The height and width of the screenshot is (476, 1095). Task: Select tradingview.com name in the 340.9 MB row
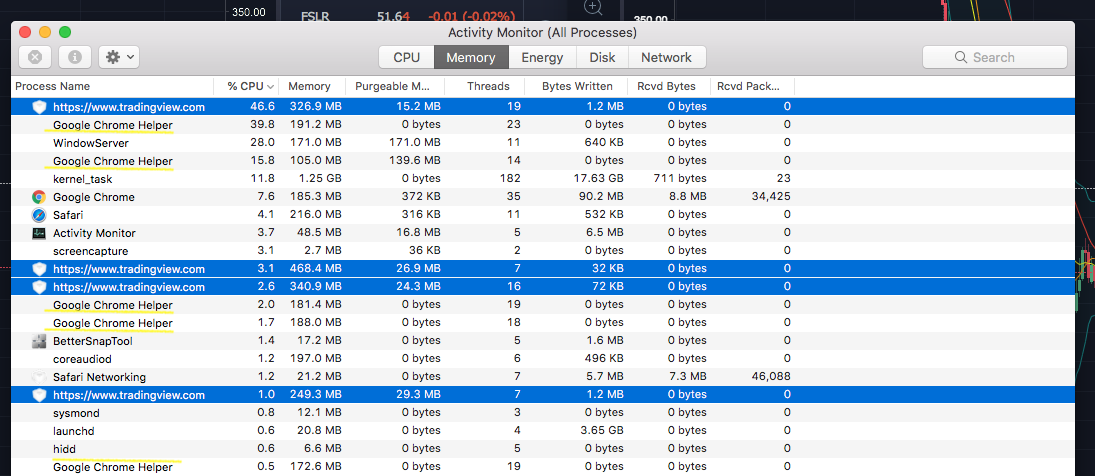coord(128,287)
